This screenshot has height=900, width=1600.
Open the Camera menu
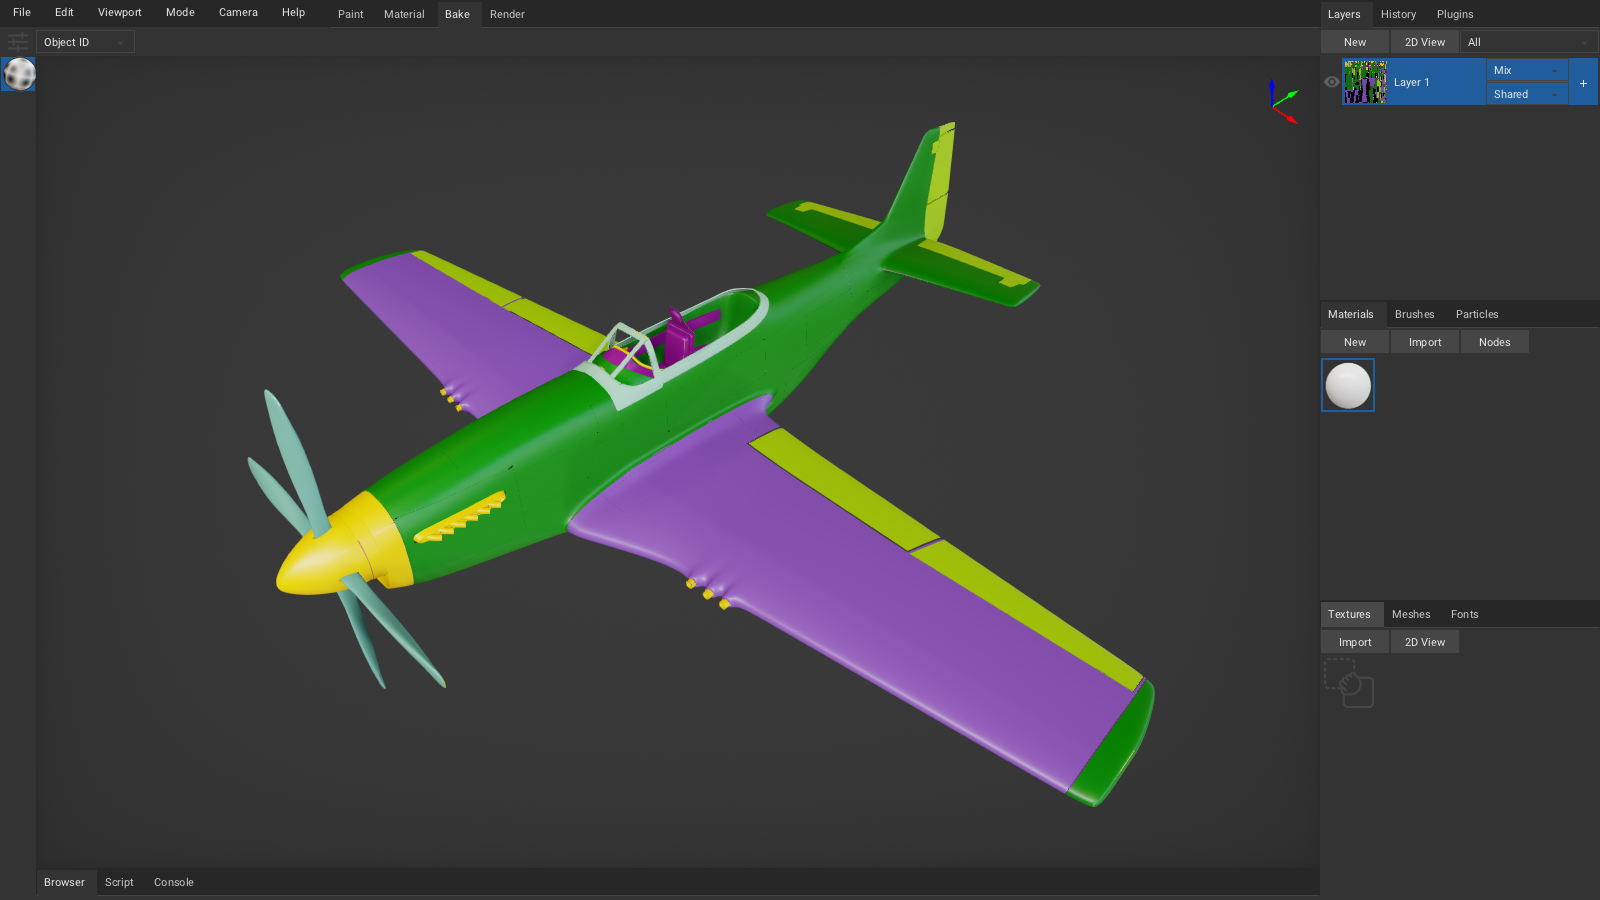click(x=238, y=12)
